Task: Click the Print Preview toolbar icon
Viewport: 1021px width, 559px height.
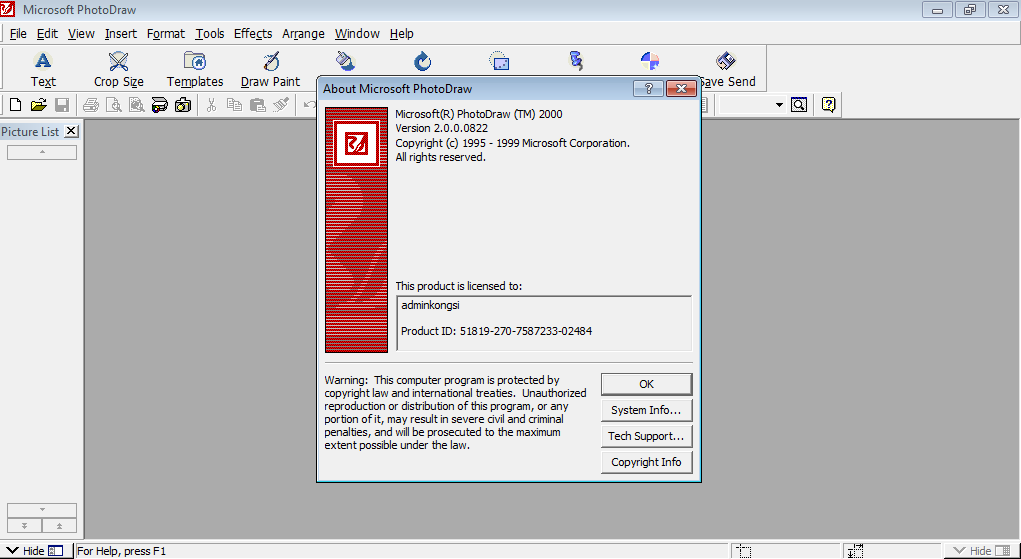Action: (x=114, y=104)
